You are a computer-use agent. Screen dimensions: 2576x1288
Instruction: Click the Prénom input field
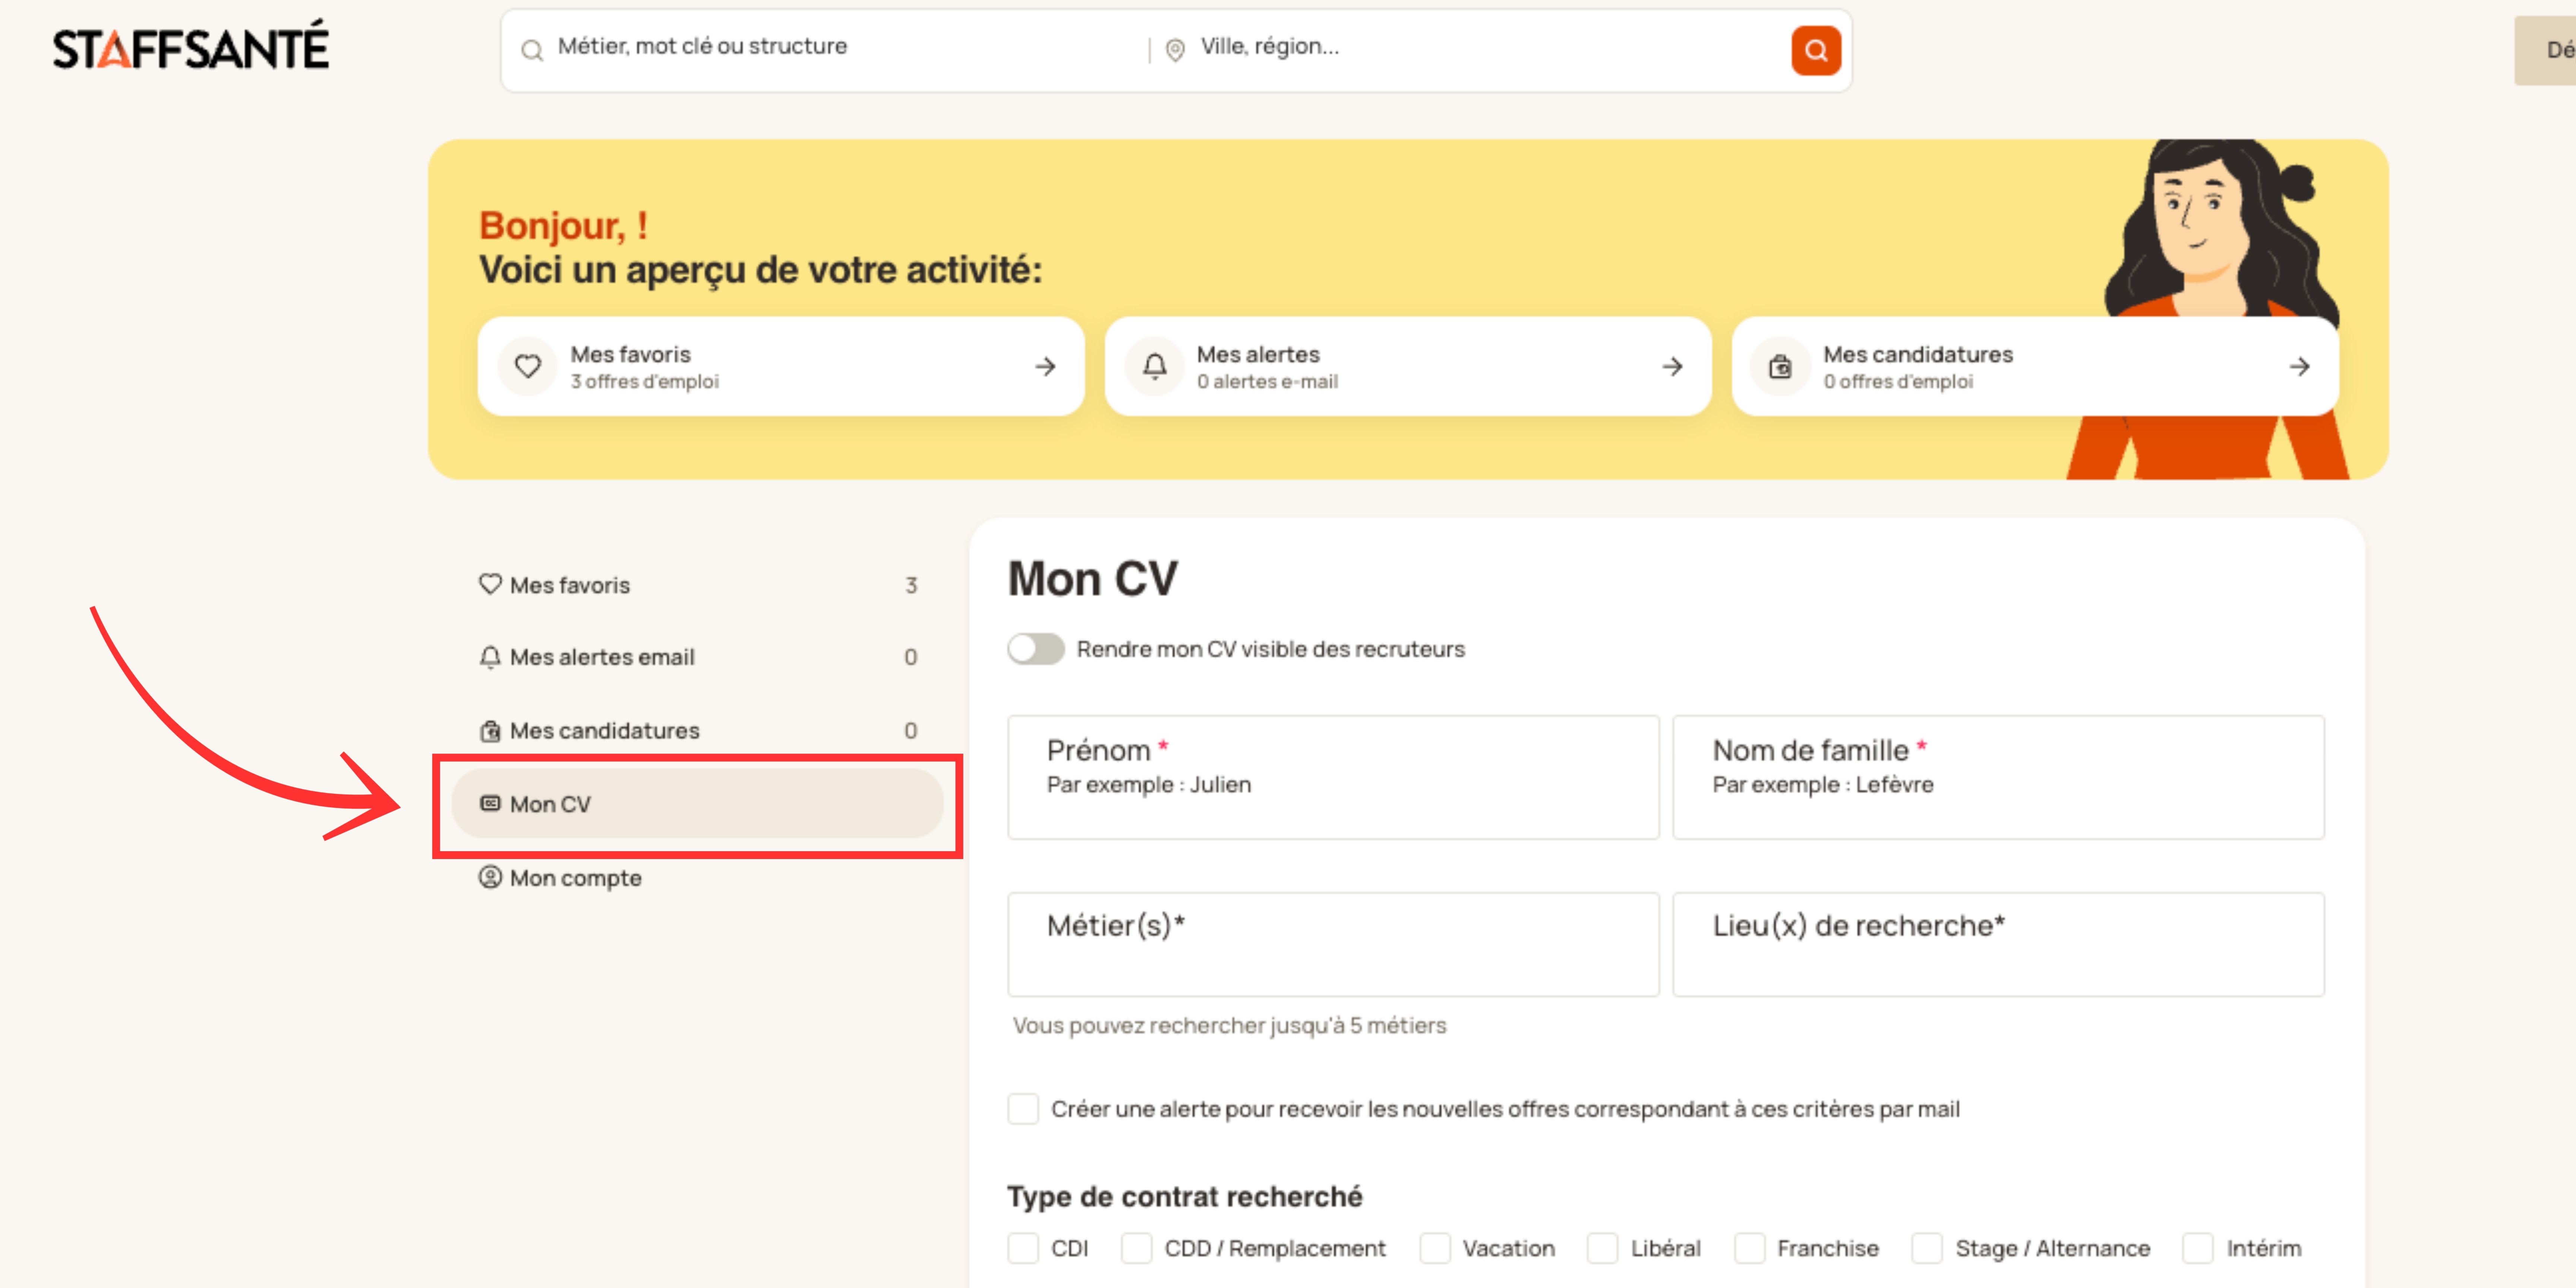point(1333,777)
